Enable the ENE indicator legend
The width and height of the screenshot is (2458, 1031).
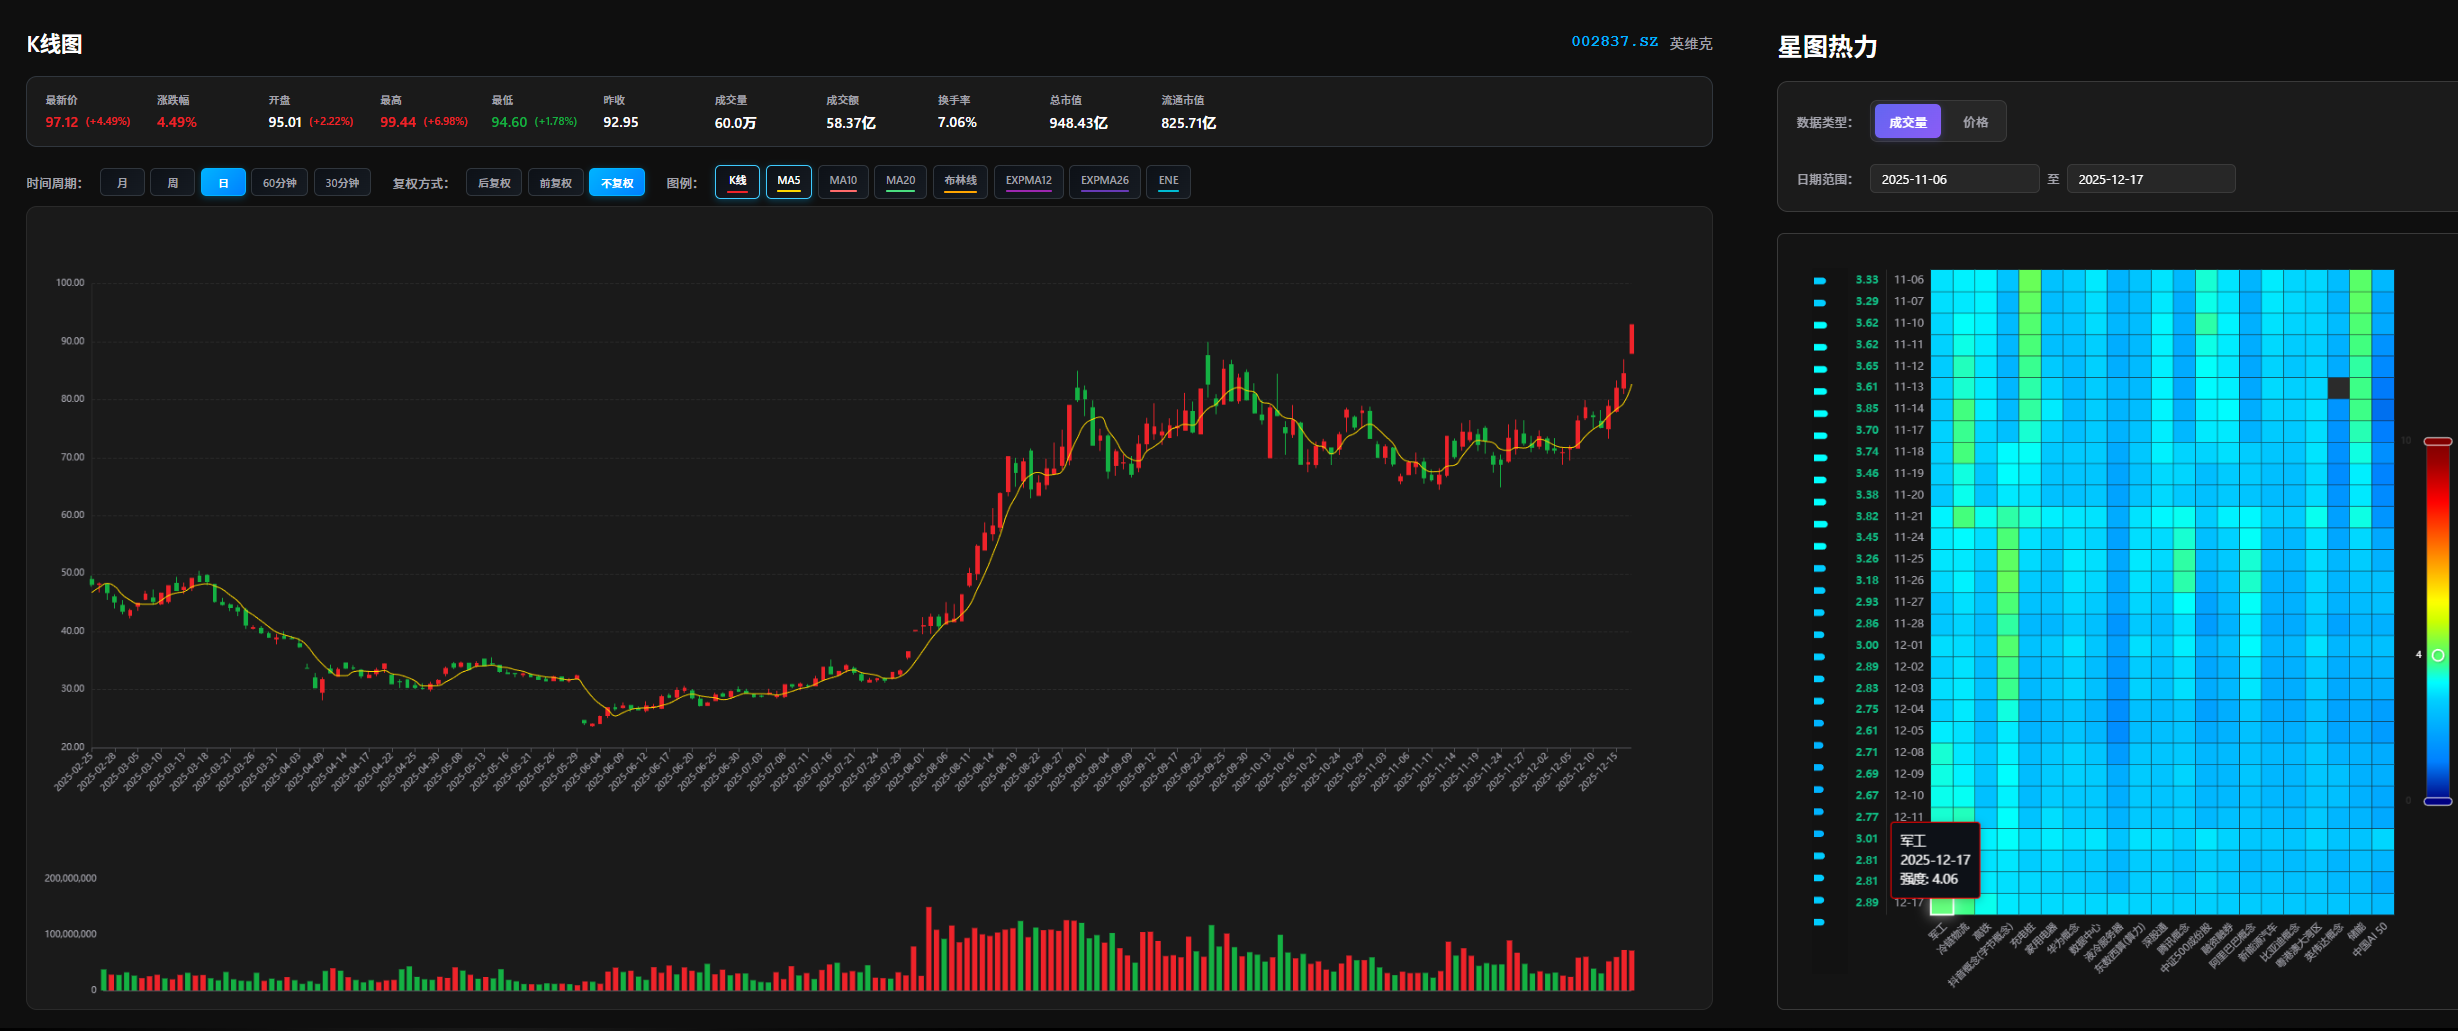coord(1168,181)
